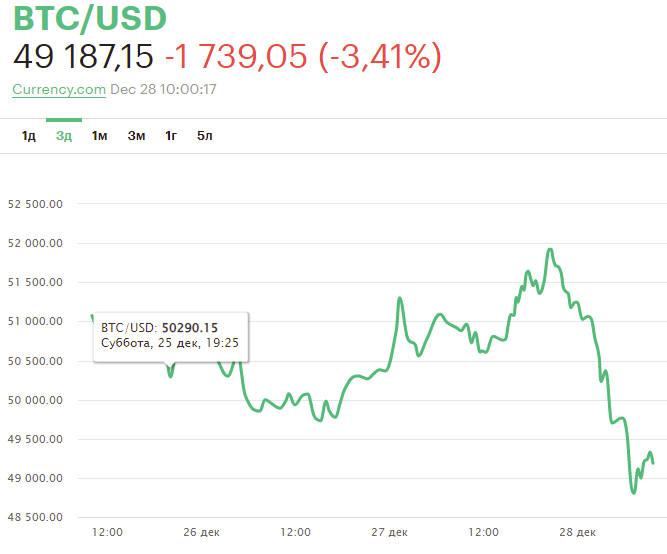Click the BTC/USD 50290.15 chart tooltip
667x554 pixels.
tap(171, 336)
